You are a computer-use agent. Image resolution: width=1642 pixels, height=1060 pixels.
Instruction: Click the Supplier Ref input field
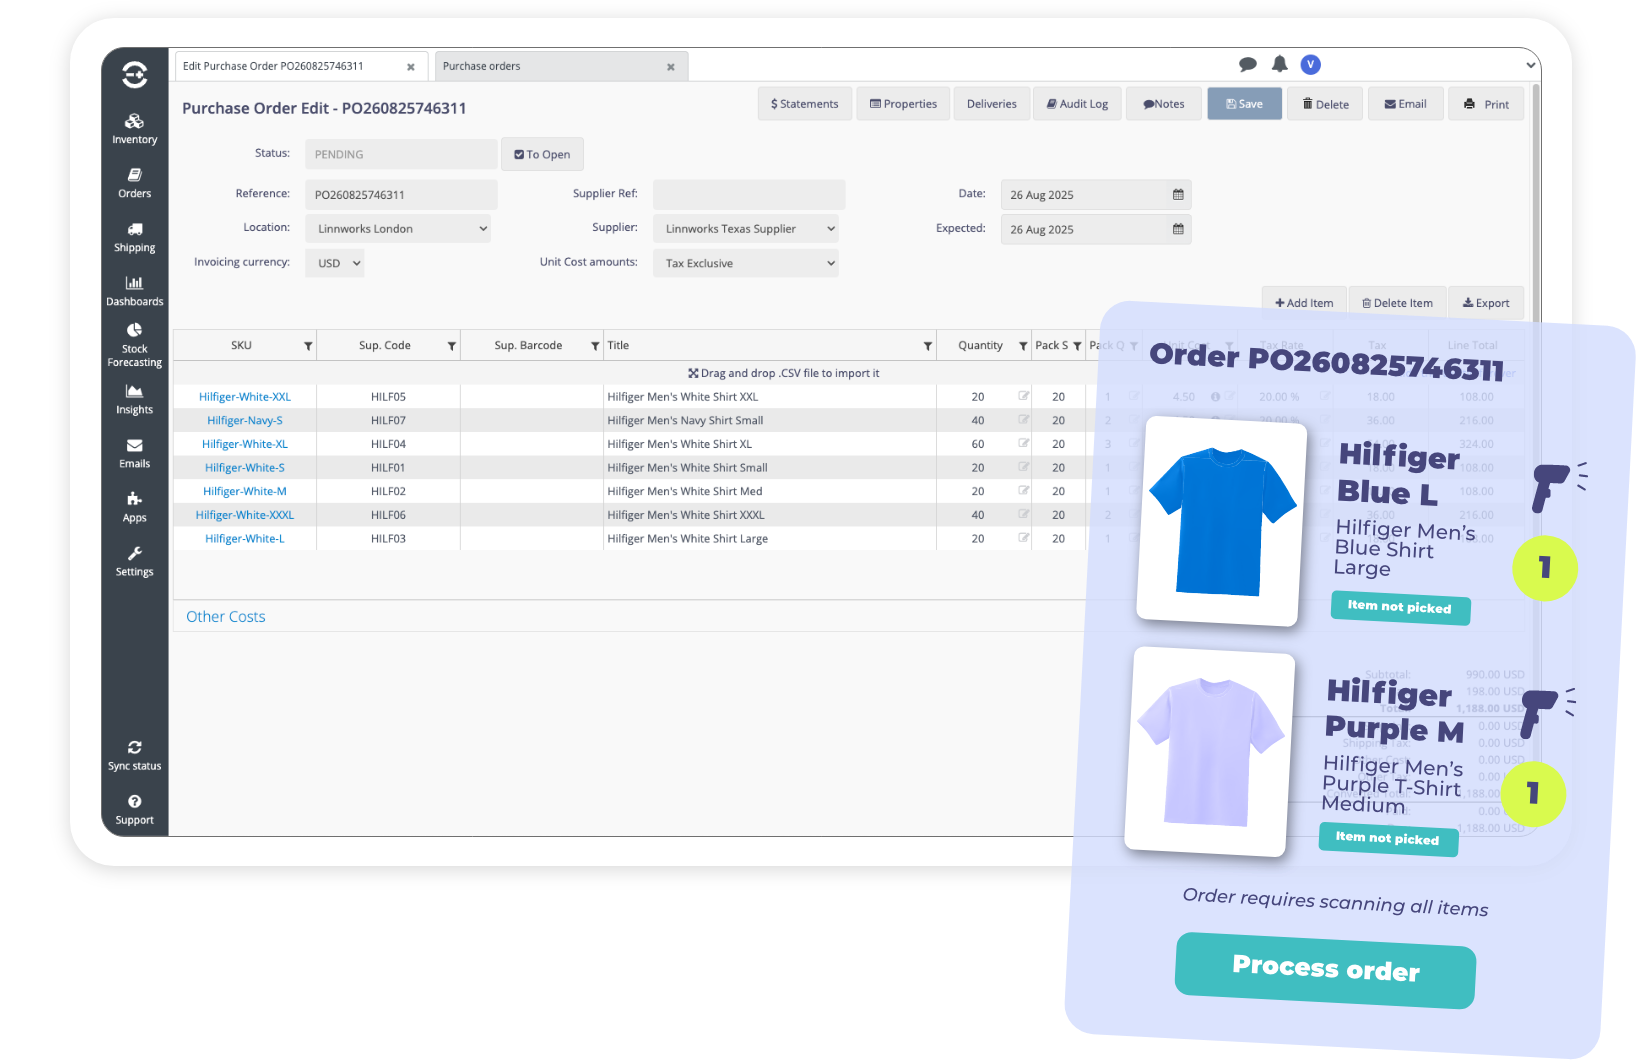coord(748,194)
